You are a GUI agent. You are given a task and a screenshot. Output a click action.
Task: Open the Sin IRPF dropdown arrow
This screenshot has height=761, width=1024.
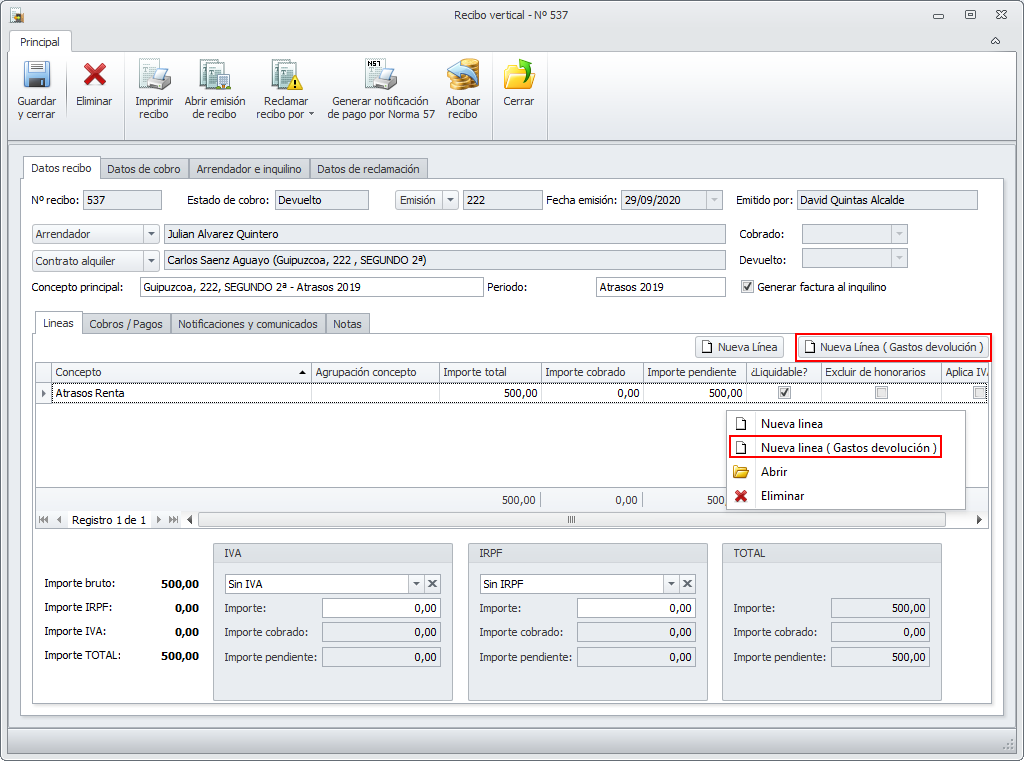pos(670,584)
